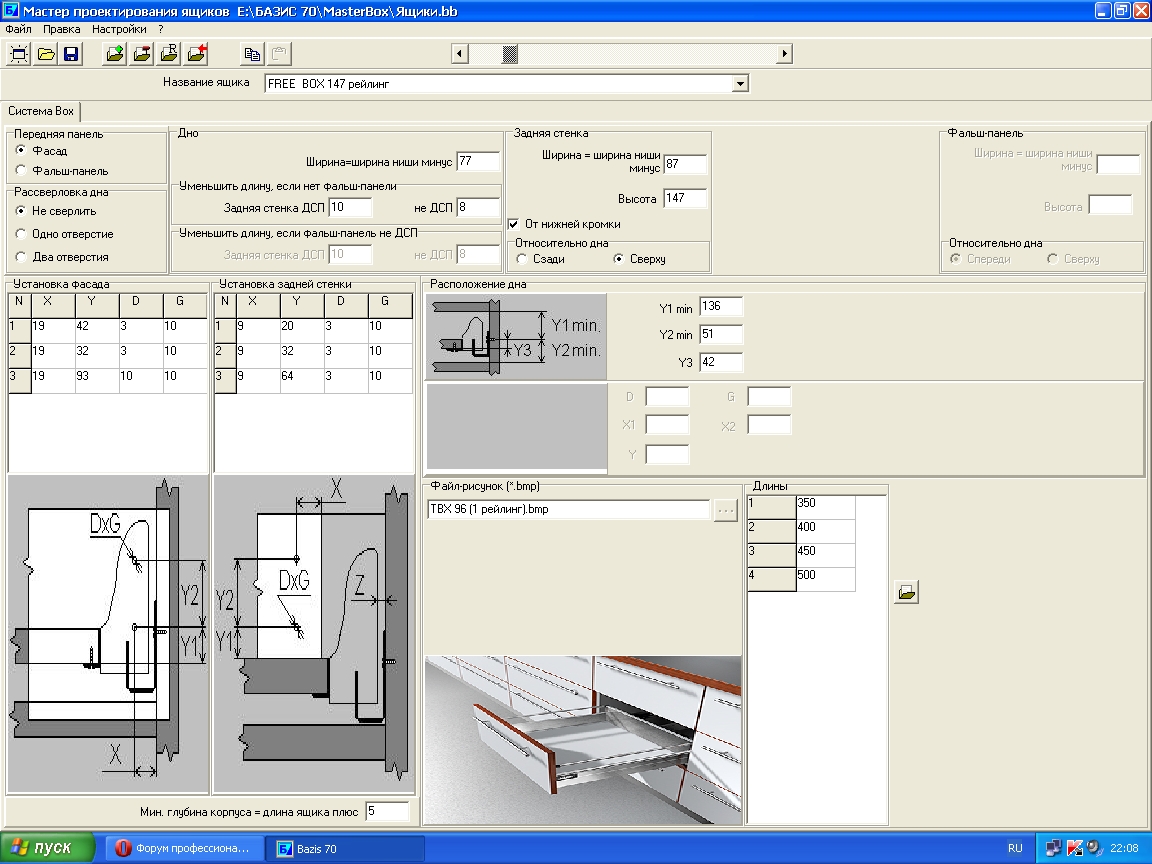Click the file name field ТВХ 96 (1 рейлинг).bmp
Screen dimensions: 1152x864
point(569,509)
